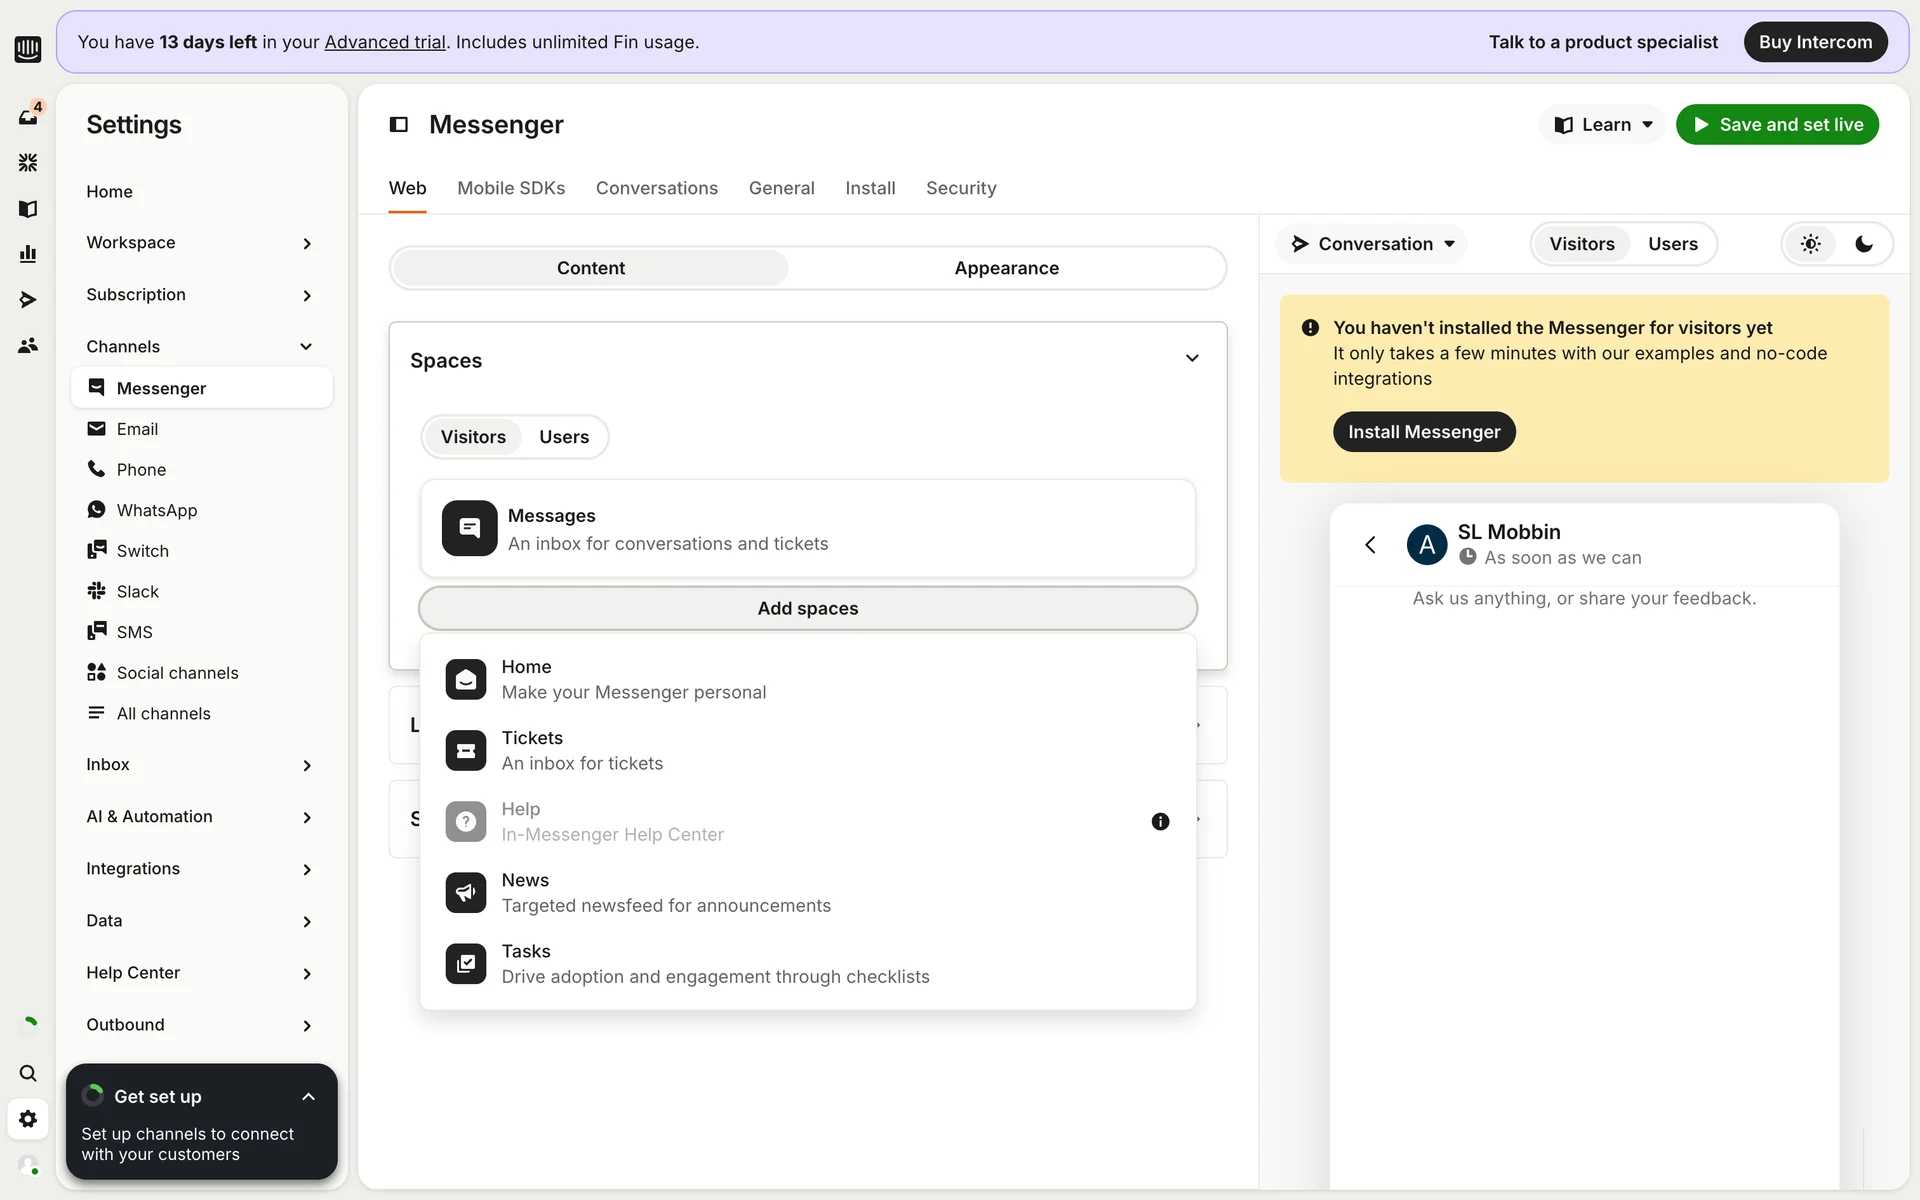This screenshot has height=1200, width=1920.
Task: Switch to the Mobile SDKs tab
Action: coord(511,188)
